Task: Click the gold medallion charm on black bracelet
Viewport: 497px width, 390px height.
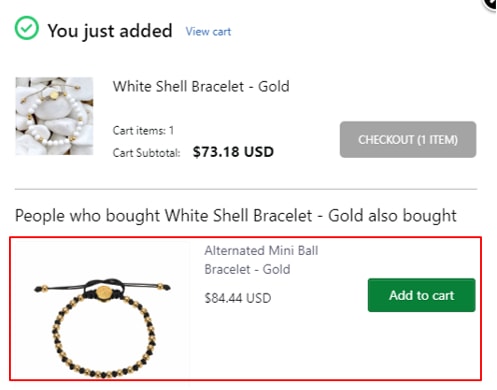Action: pyautogui.click(x=104, y=293)
